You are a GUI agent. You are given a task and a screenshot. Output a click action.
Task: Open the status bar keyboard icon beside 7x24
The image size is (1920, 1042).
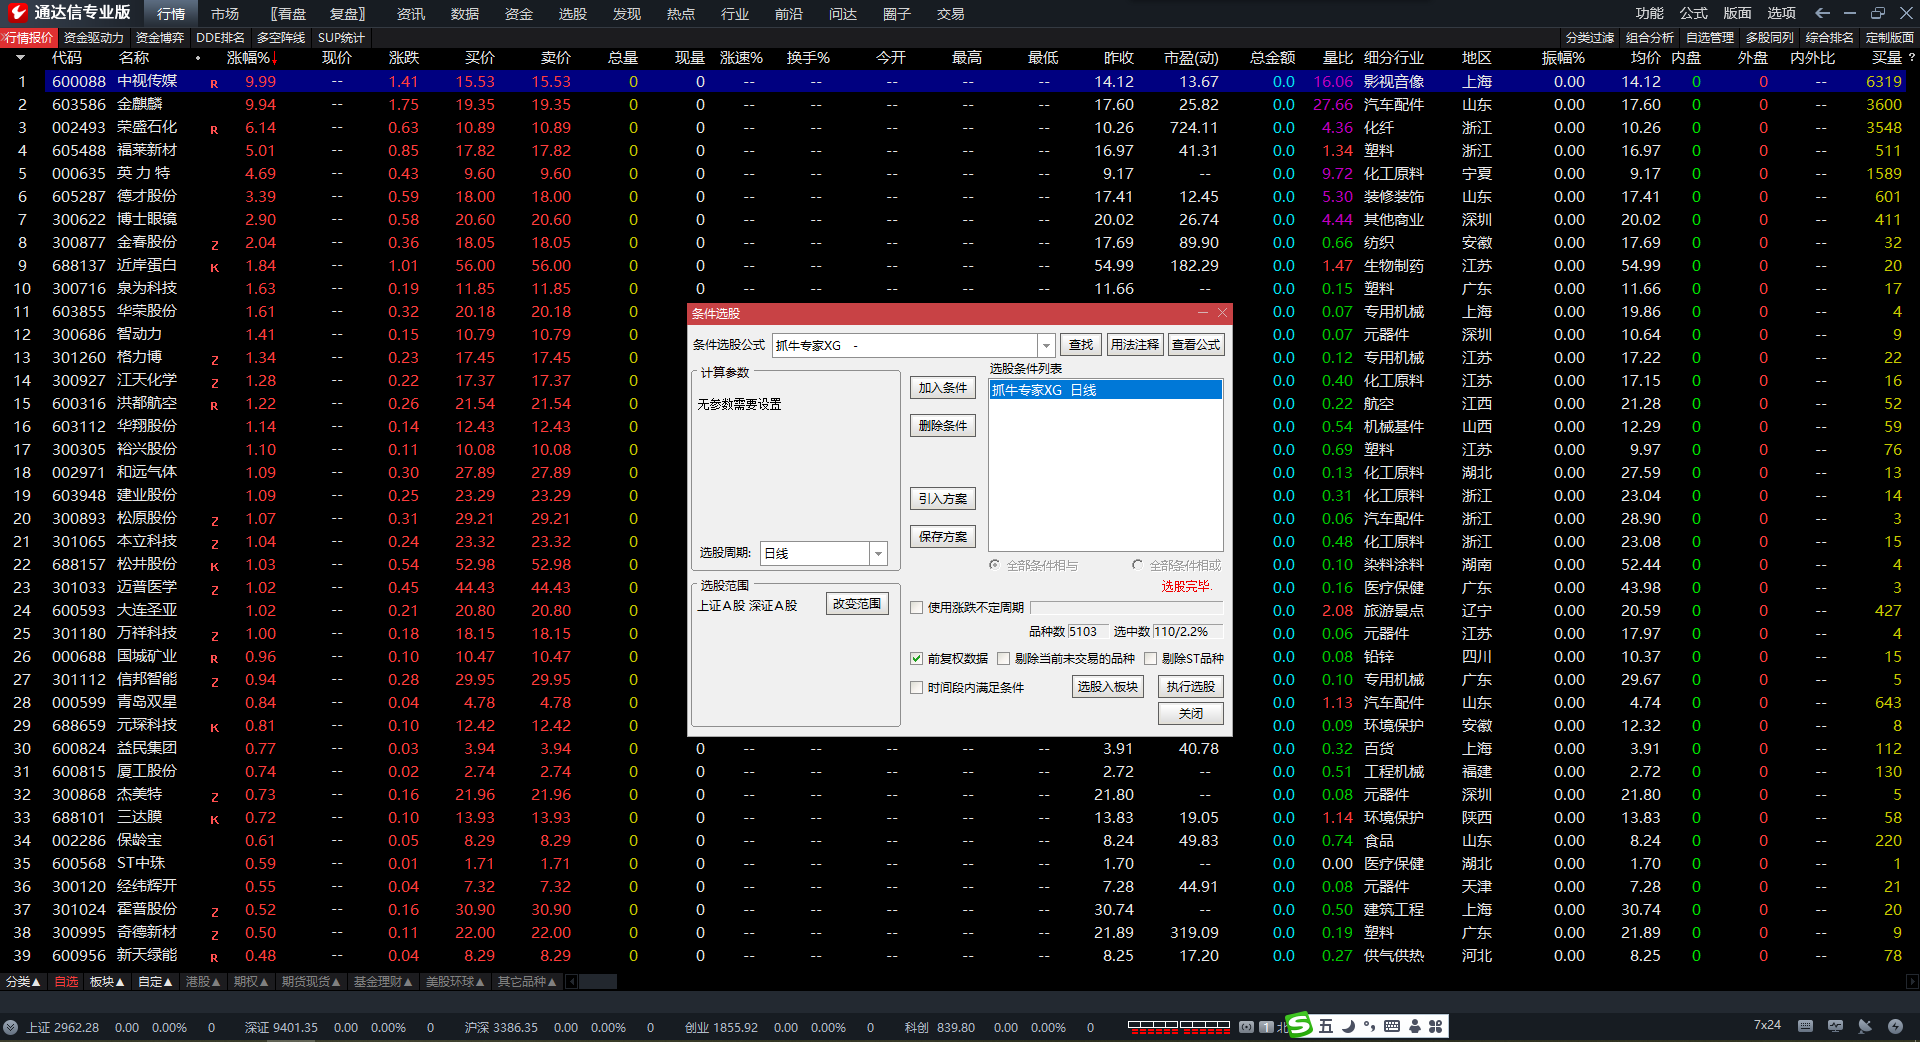[x=1805, y=1026]
